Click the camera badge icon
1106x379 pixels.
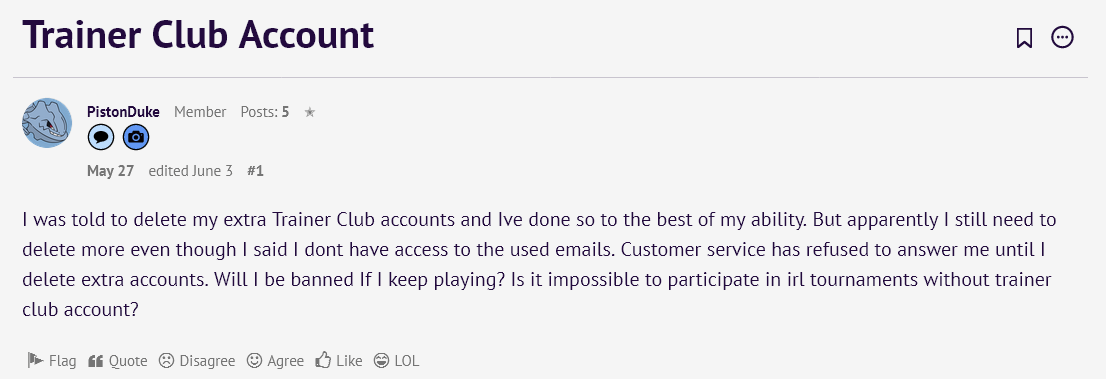(136, 138)
